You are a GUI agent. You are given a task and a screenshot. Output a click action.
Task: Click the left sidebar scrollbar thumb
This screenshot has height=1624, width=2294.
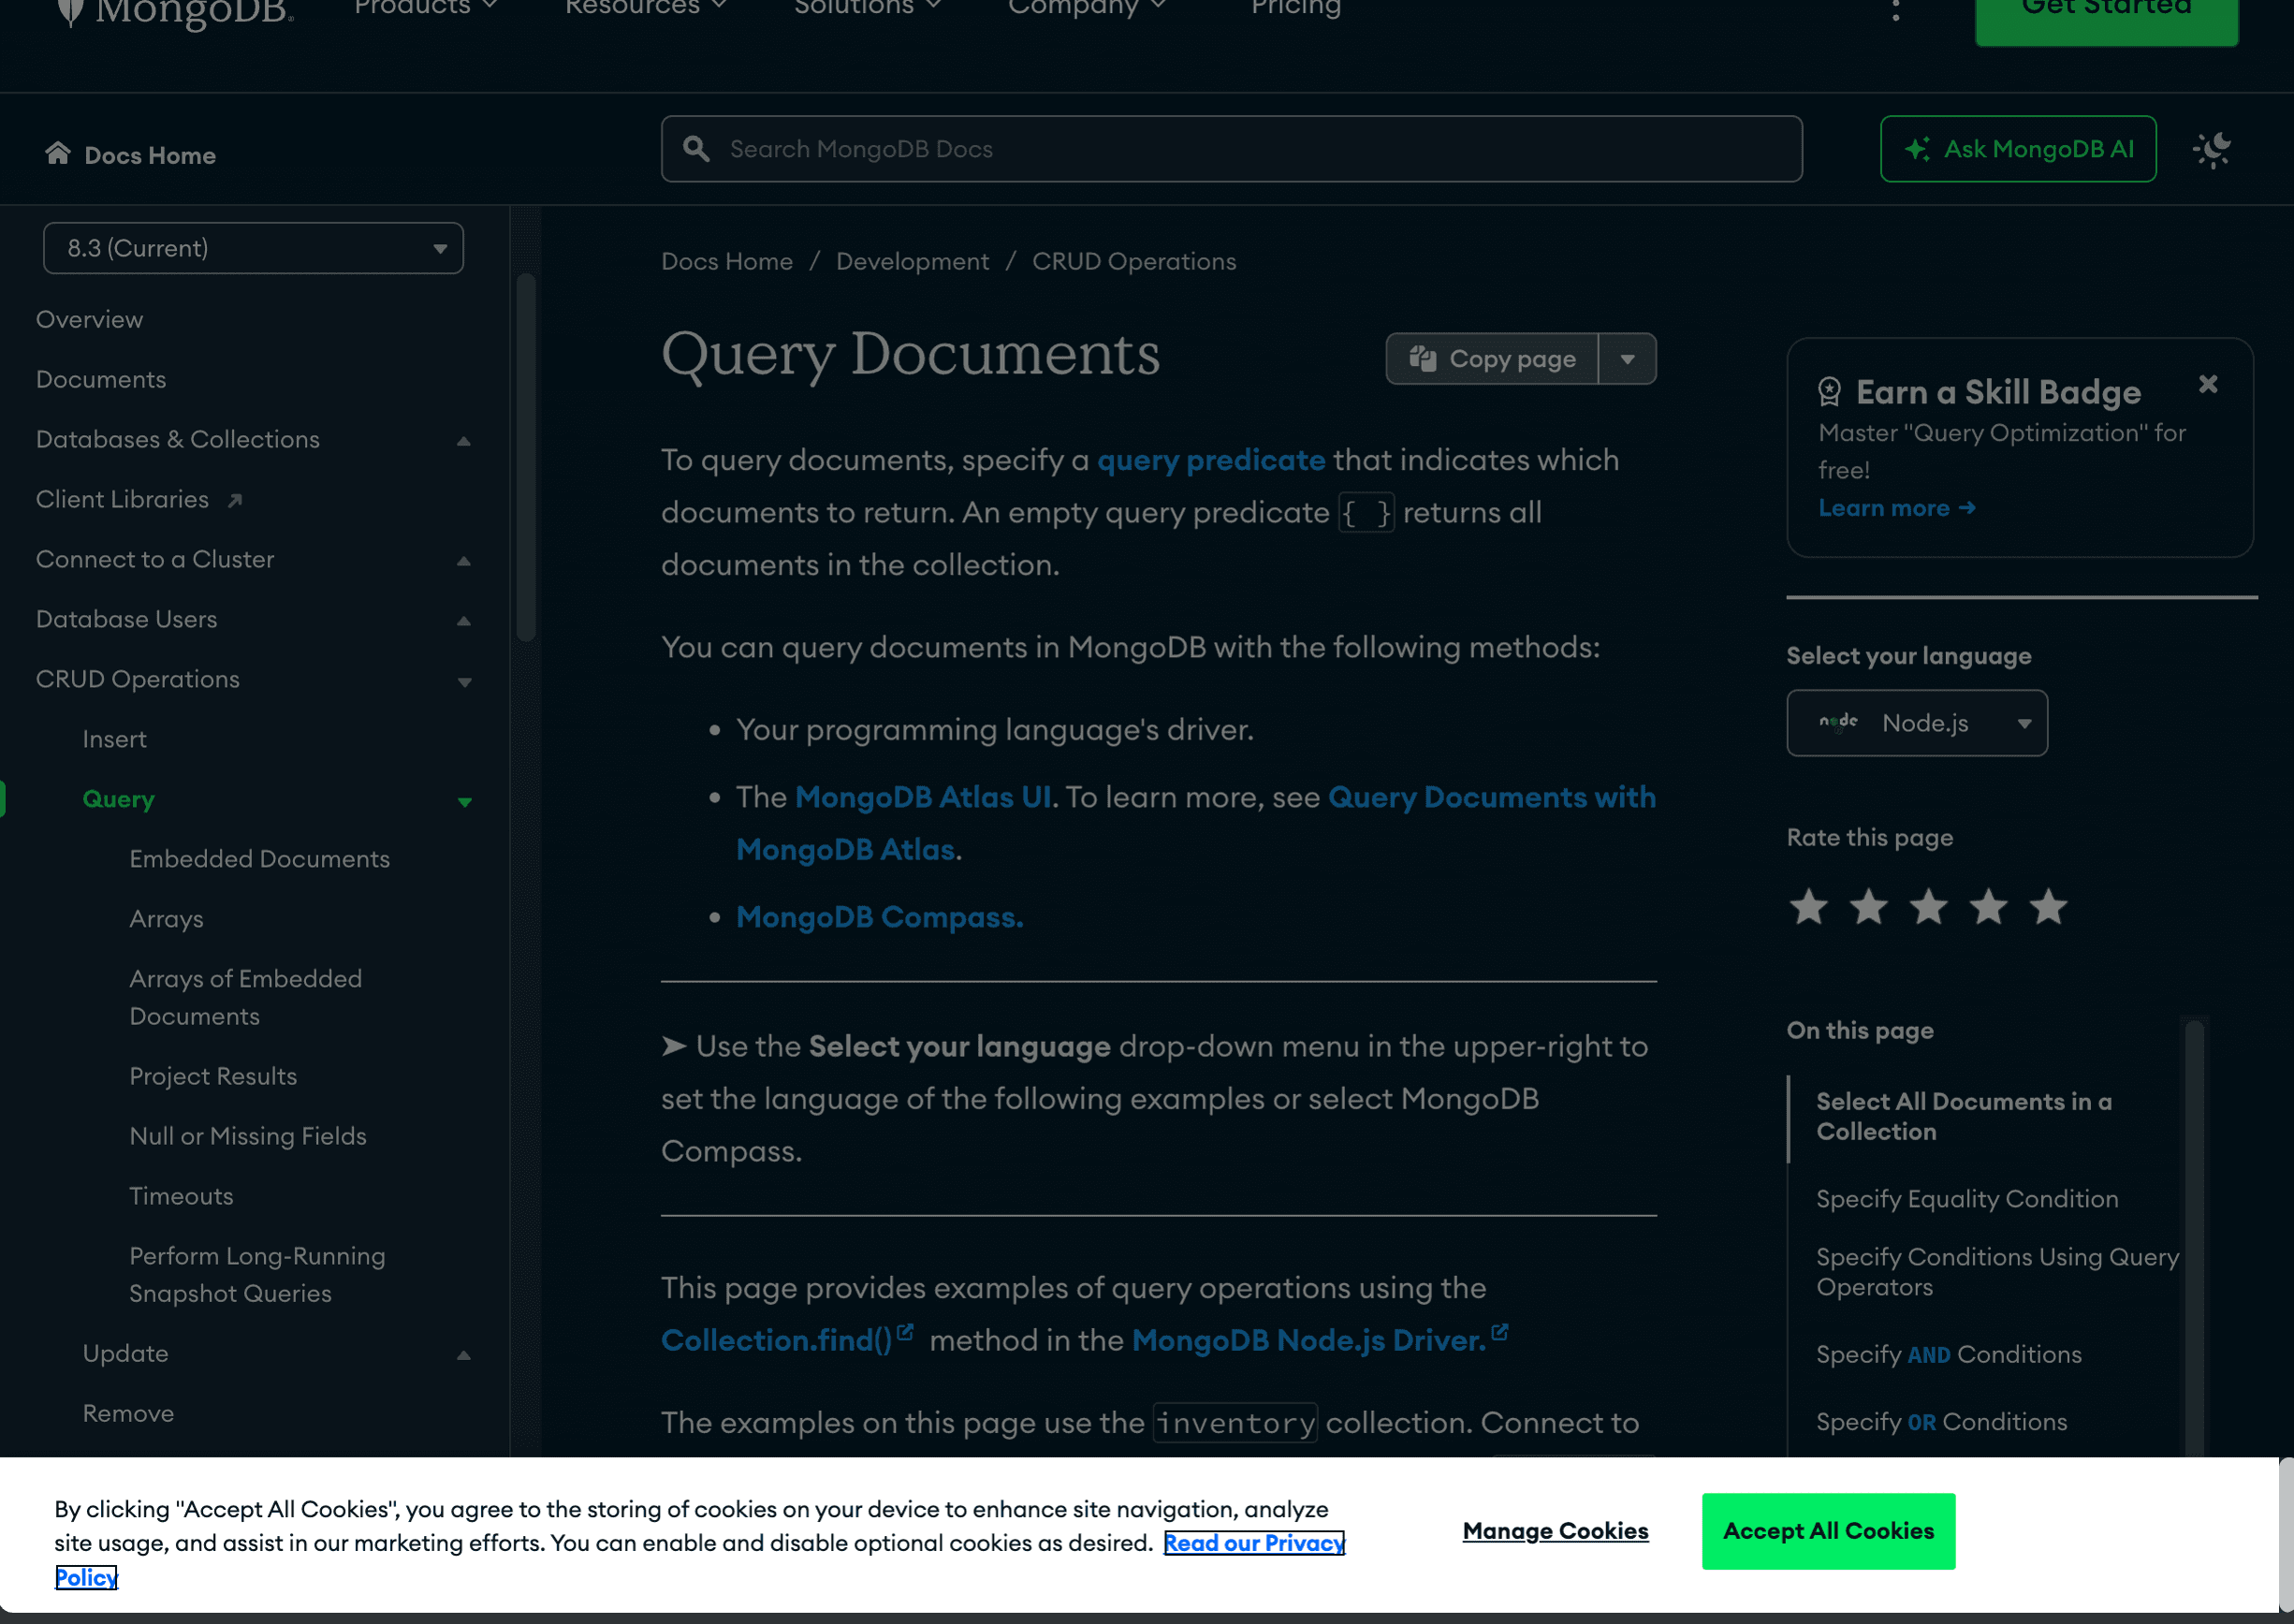click(526, 456)
